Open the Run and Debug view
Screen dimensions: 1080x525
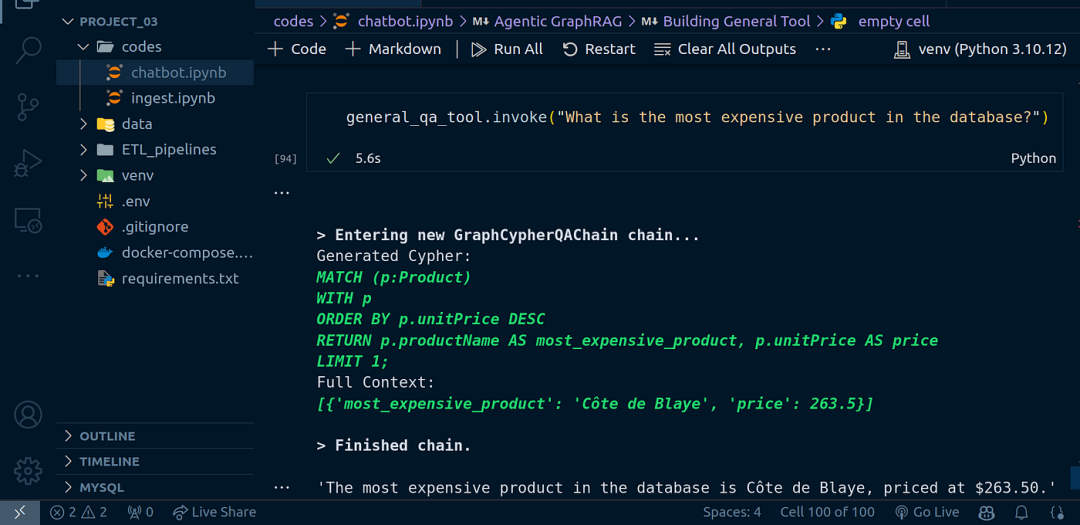click(28, 163)
